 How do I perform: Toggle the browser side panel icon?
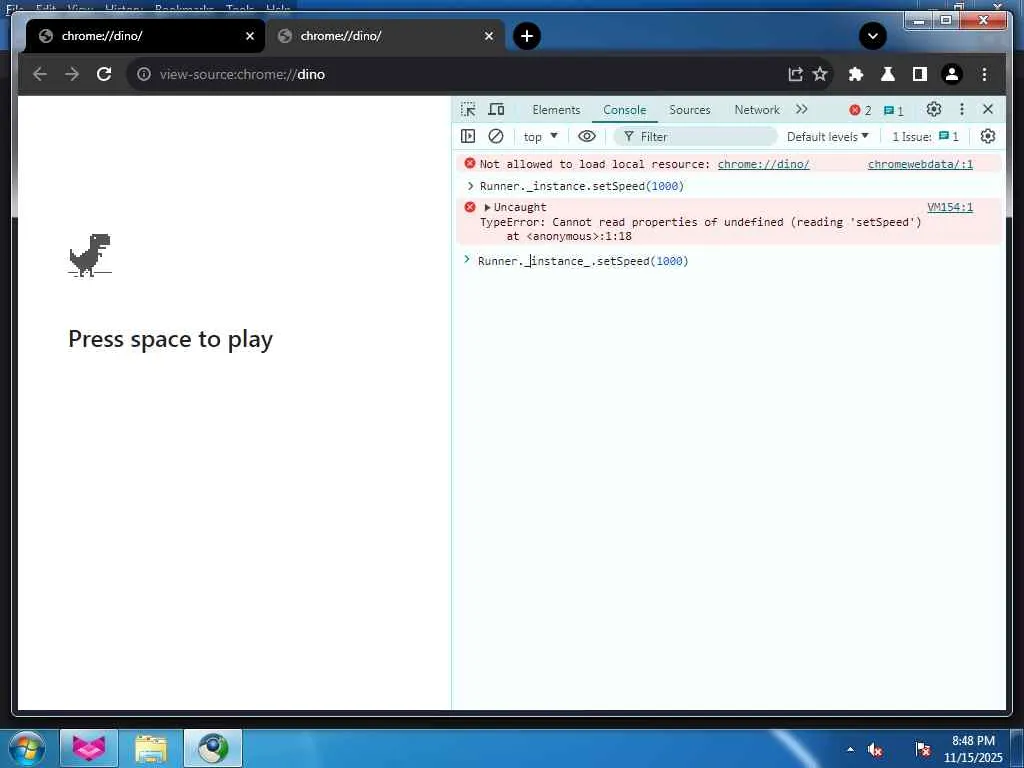920,74
